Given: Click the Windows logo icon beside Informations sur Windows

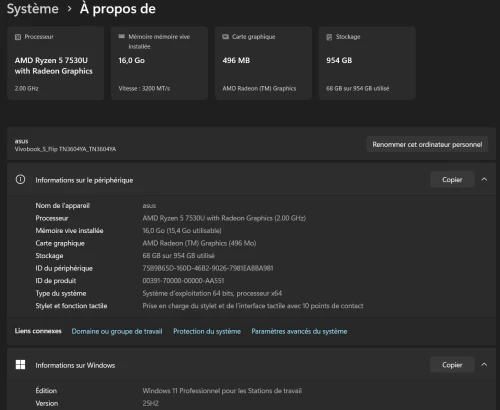Looking at the screenshot, I should [20, 365].
